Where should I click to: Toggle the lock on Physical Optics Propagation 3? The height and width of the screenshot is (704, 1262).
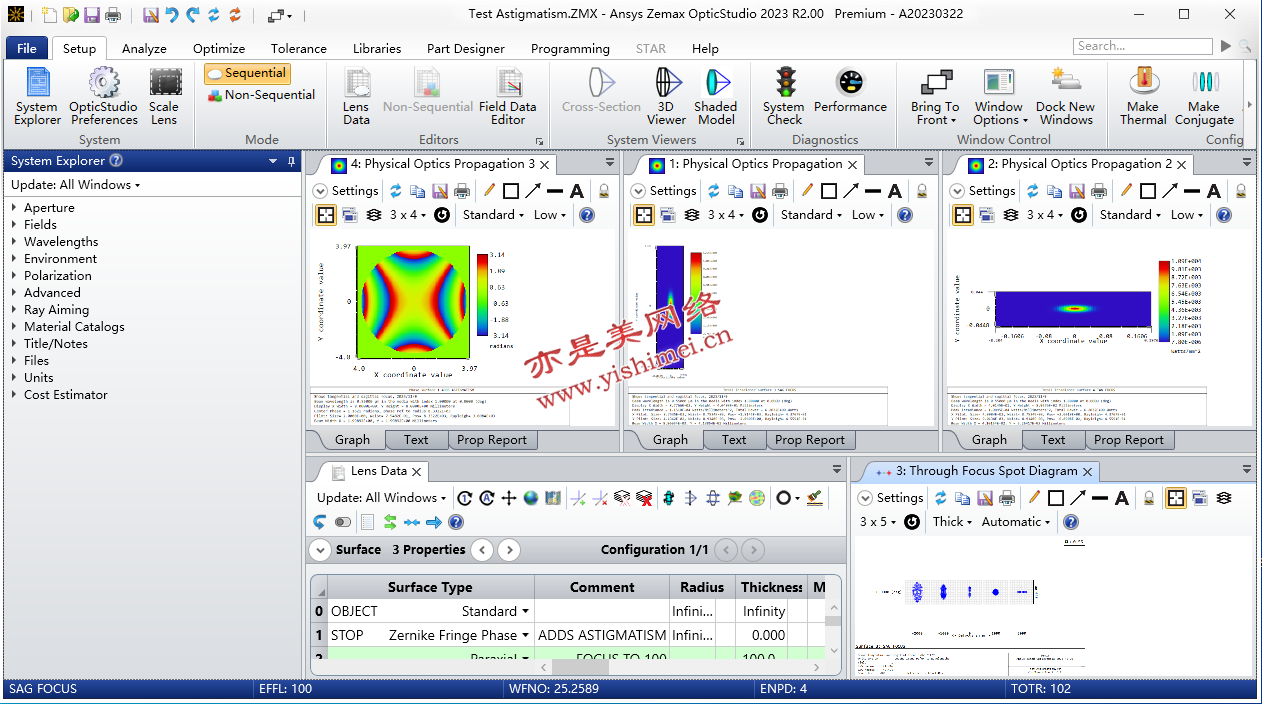[604, 191]
